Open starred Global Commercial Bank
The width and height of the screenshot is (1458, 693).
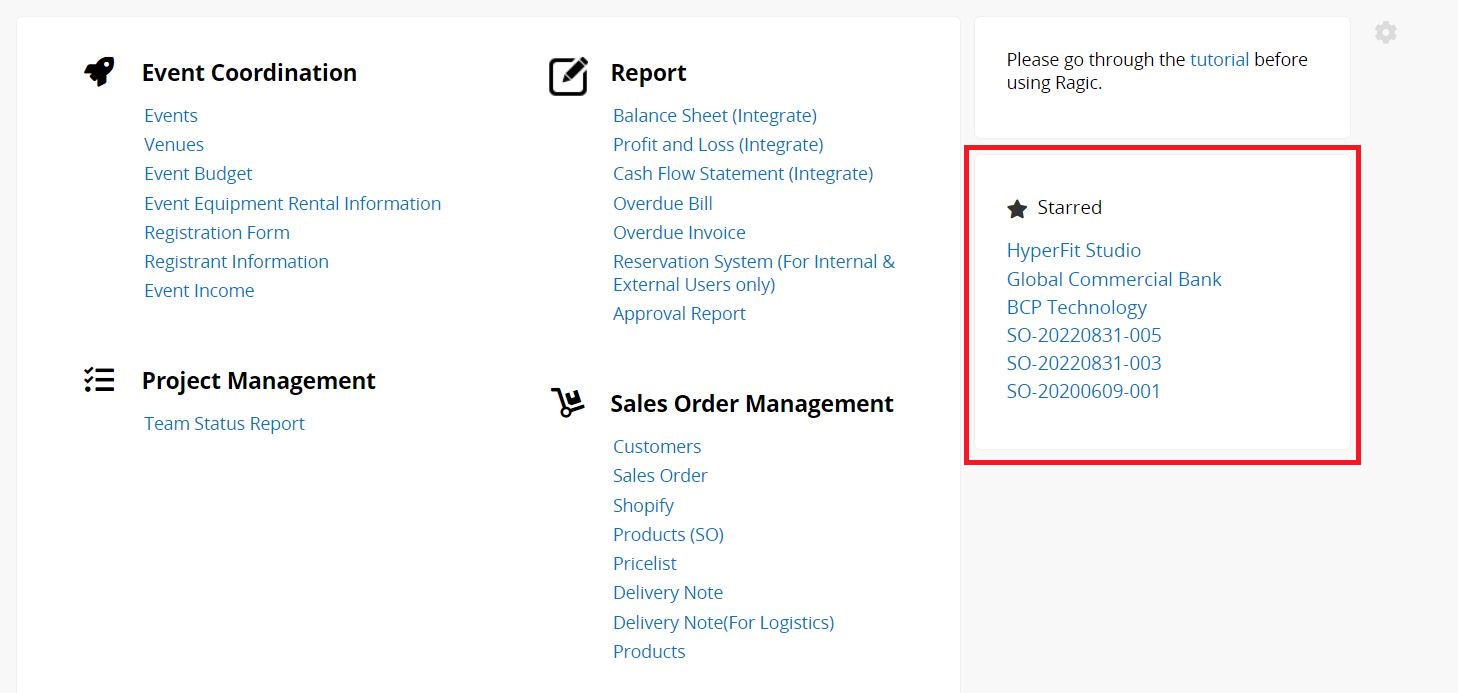[1114, 280]
